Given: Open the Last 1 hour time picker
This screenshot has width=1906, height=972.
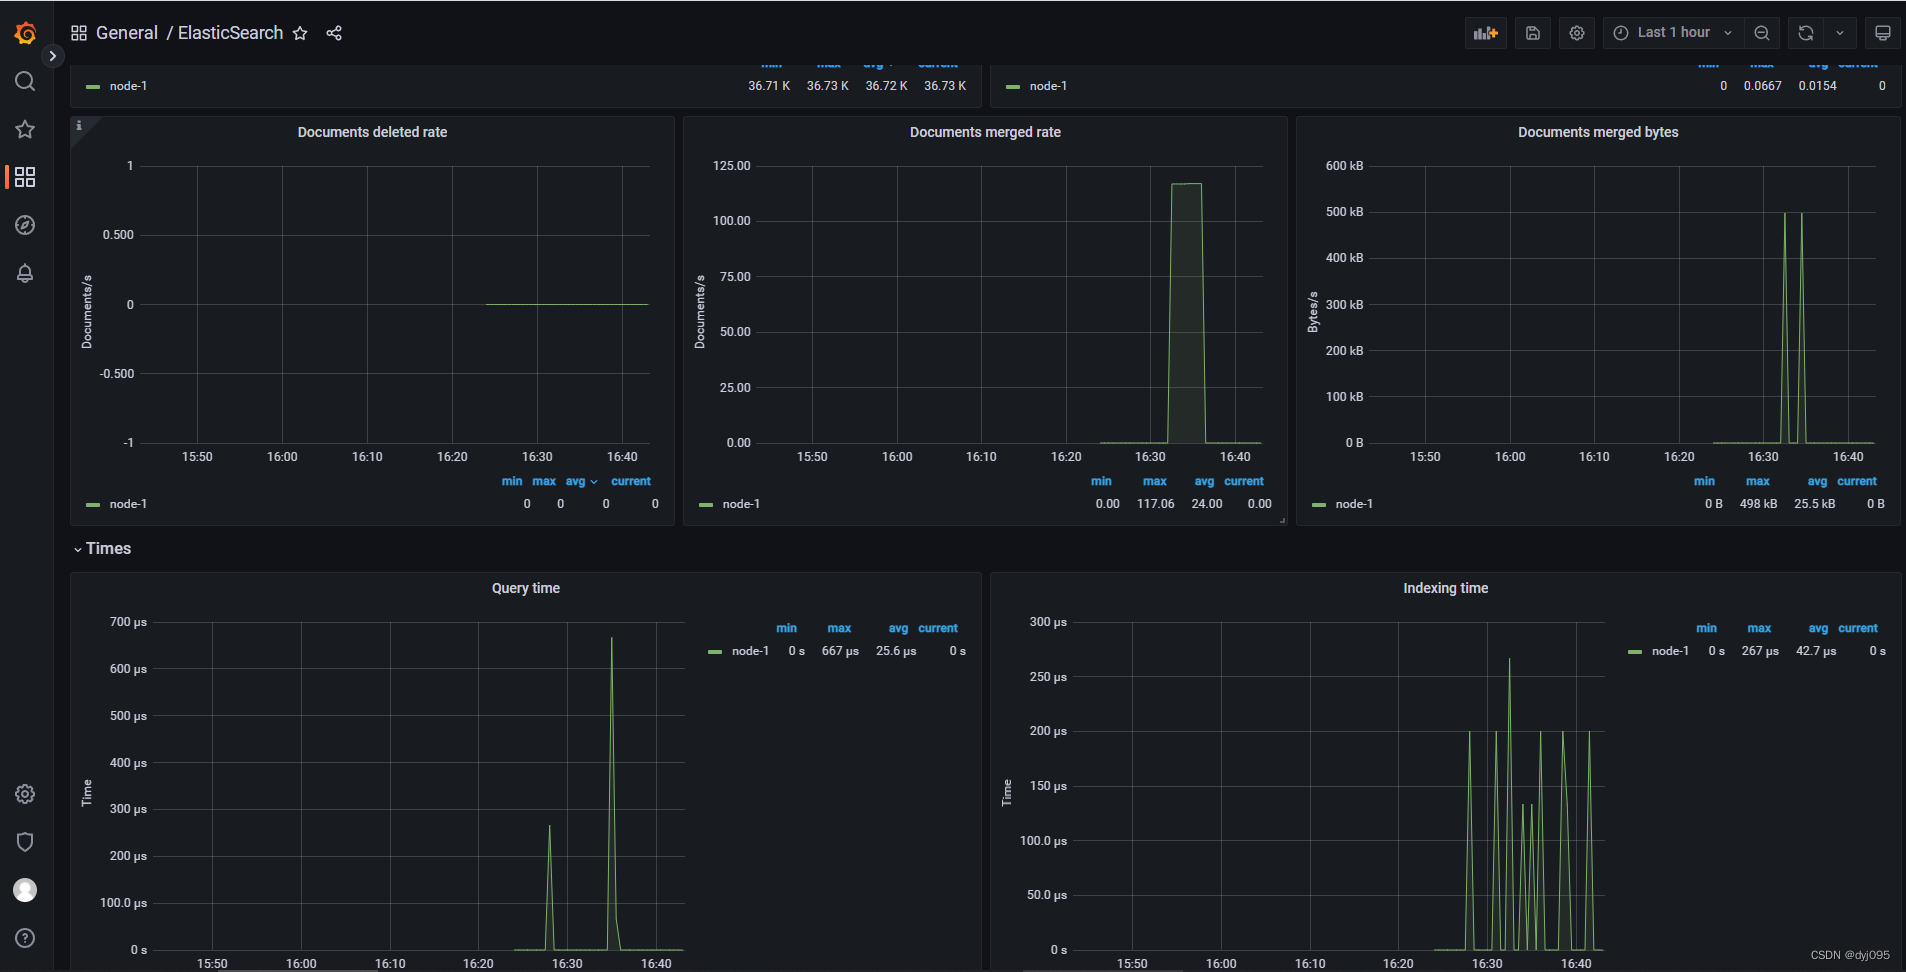Looking at the screenshot, I should pyautogui.click(x=1671, y=33).
